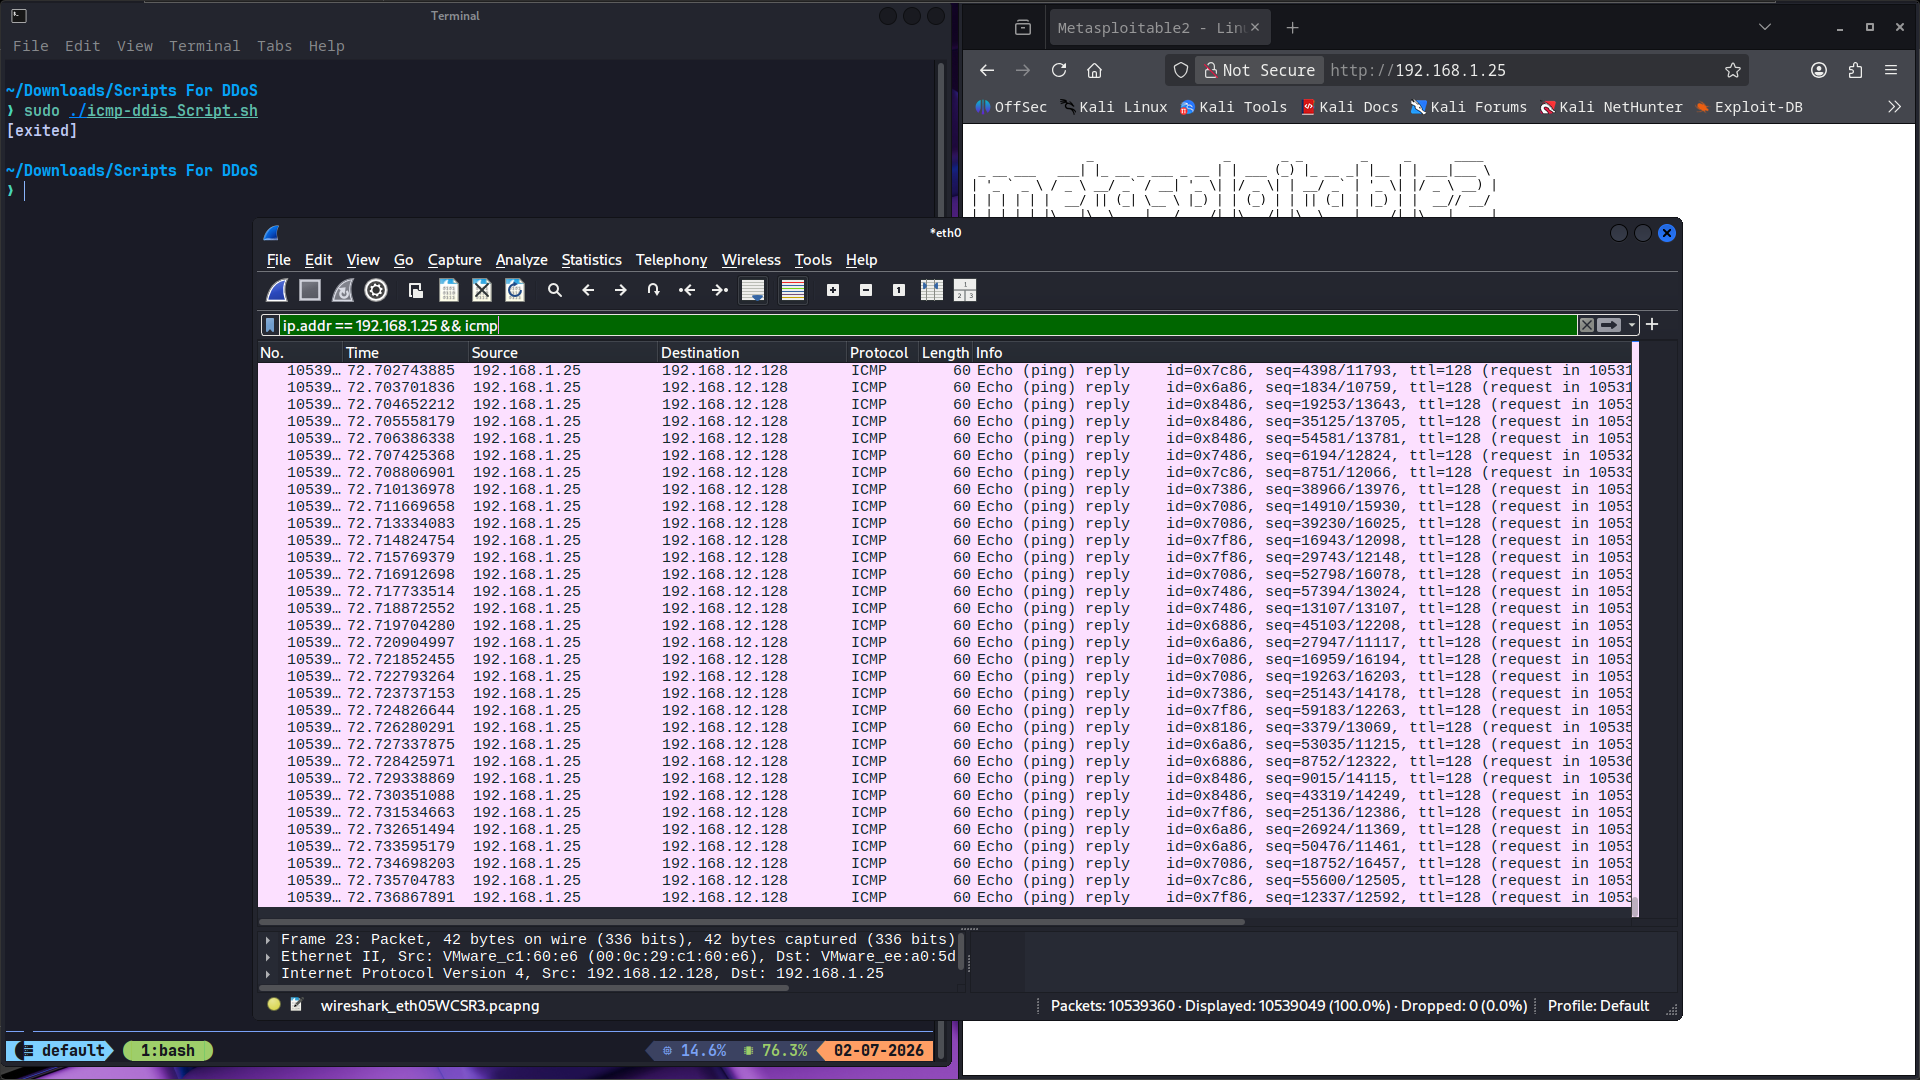Expand Internet Protocol Version 4 details

[268, 974]
